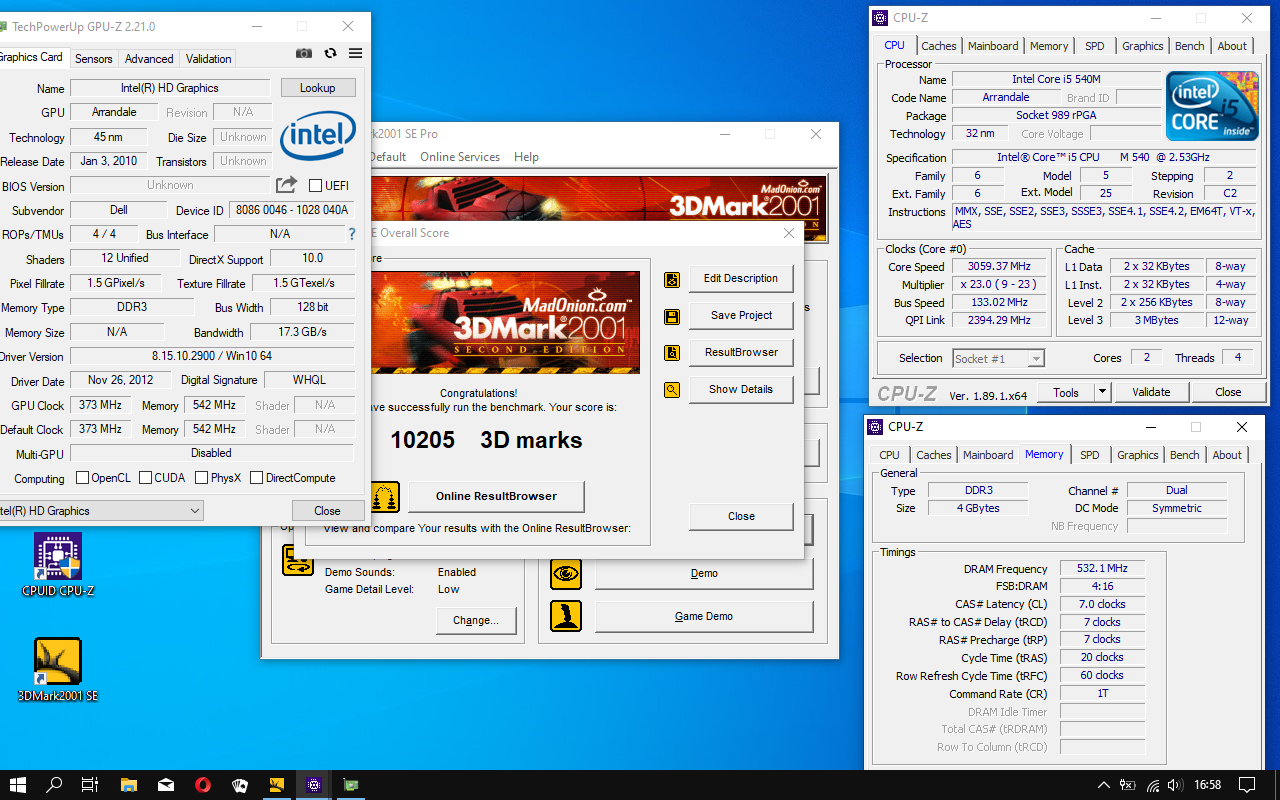Image resolution: width=1280 pixels, height=800 pixels.
Task: Open Opera browser from taskbar
Action: pyautogui.click(x=203, y=785)
